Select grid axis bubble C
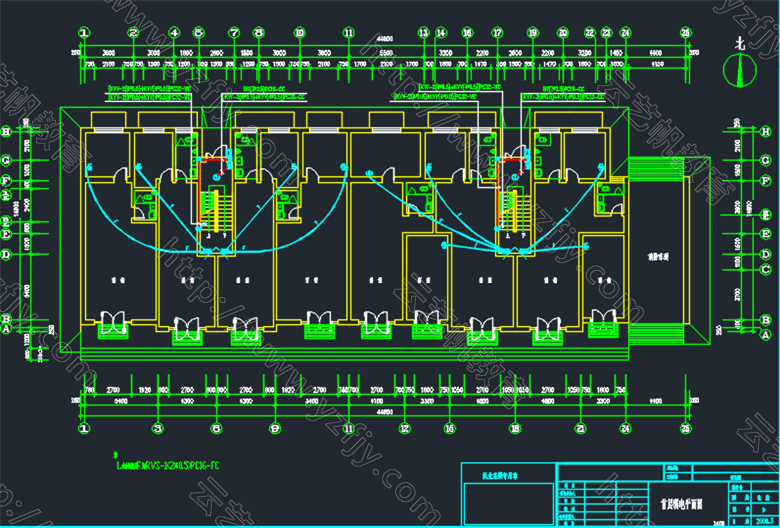The height and width of the screenshot is (528, 780). tap(766, 269)
